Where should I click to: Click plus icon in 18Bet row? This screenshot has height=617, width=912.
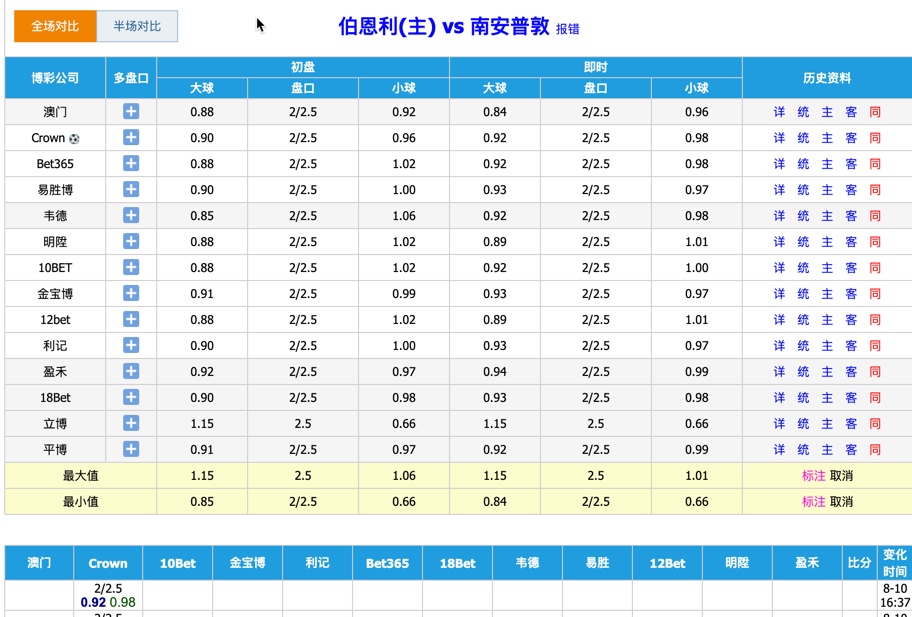pyautogui.click(x=131, y=397)
